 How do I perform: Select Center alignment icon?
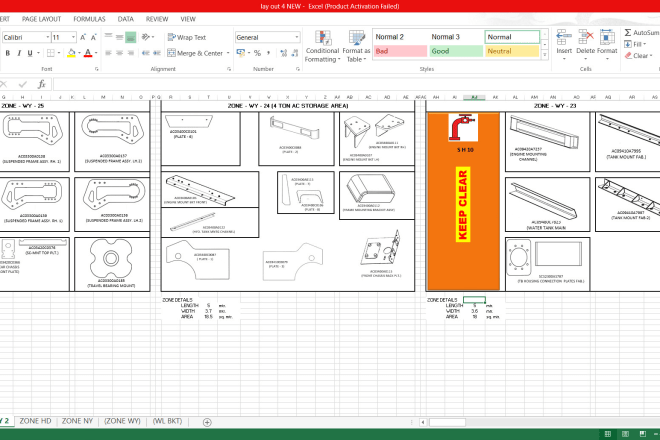(120, 53)
